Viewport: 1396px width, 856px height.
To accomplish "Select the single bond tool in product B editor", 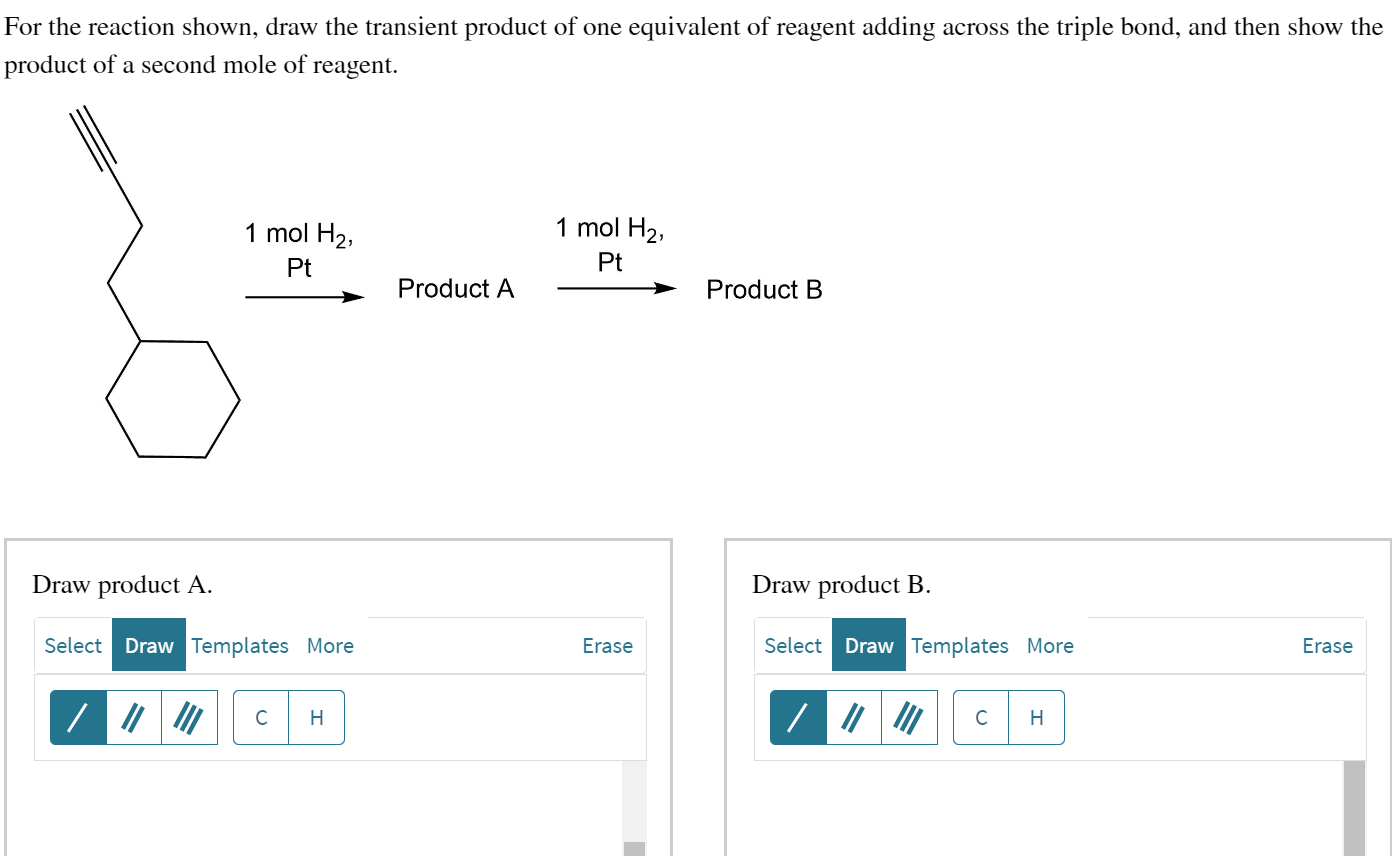I will [799, 717].
